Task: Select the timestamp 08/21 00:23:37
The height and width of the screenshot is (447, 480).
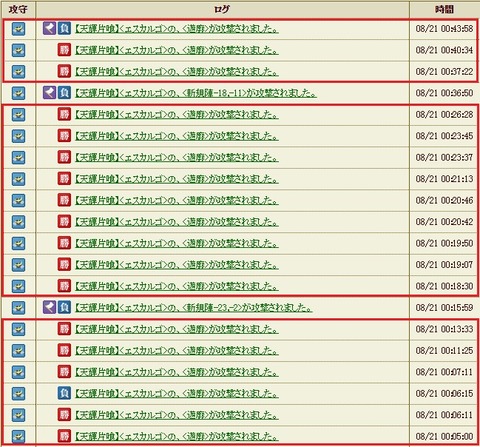Action: click(x=444, y=157)
